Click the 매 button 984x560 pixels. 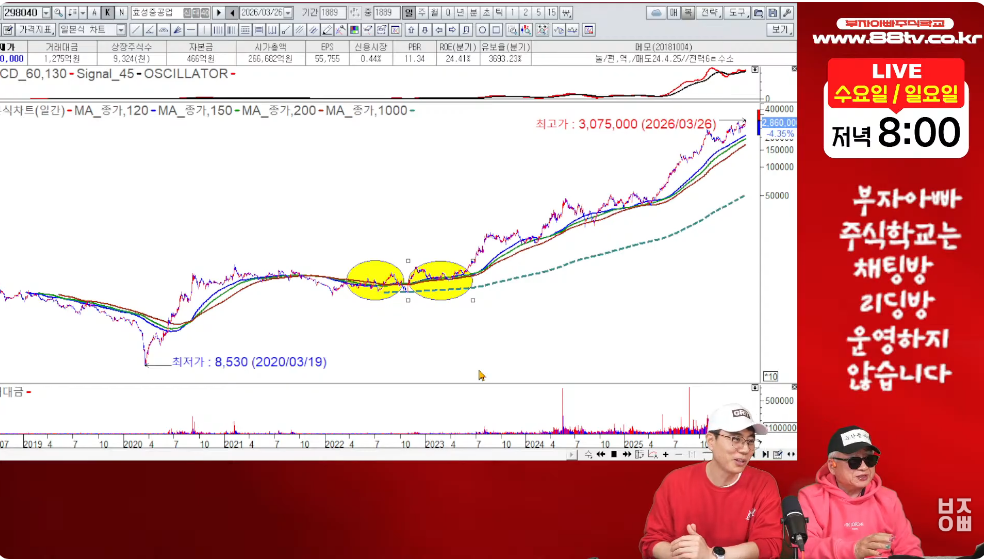click(x=673, y=13)
